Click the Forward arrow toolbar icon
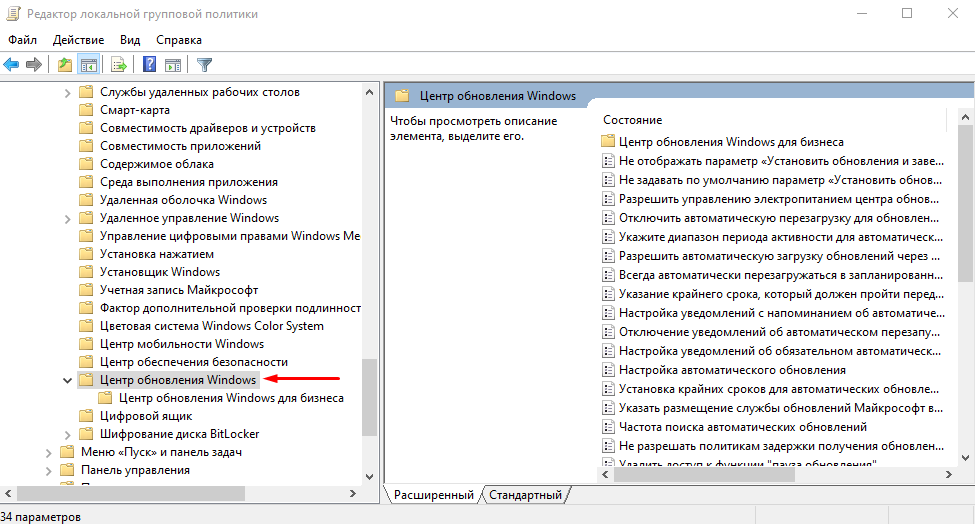 tap(34, 64)
